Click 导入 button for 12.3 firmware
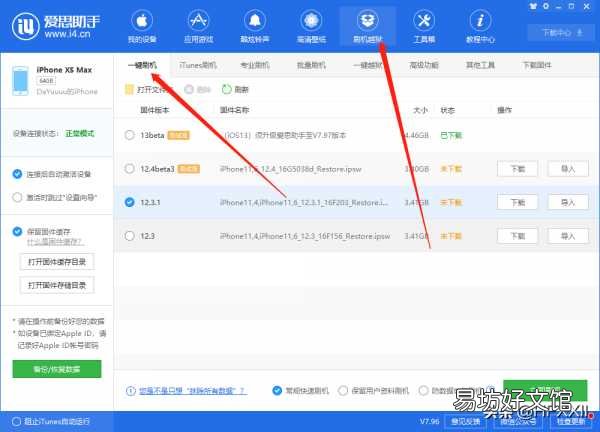 (568, 236)
